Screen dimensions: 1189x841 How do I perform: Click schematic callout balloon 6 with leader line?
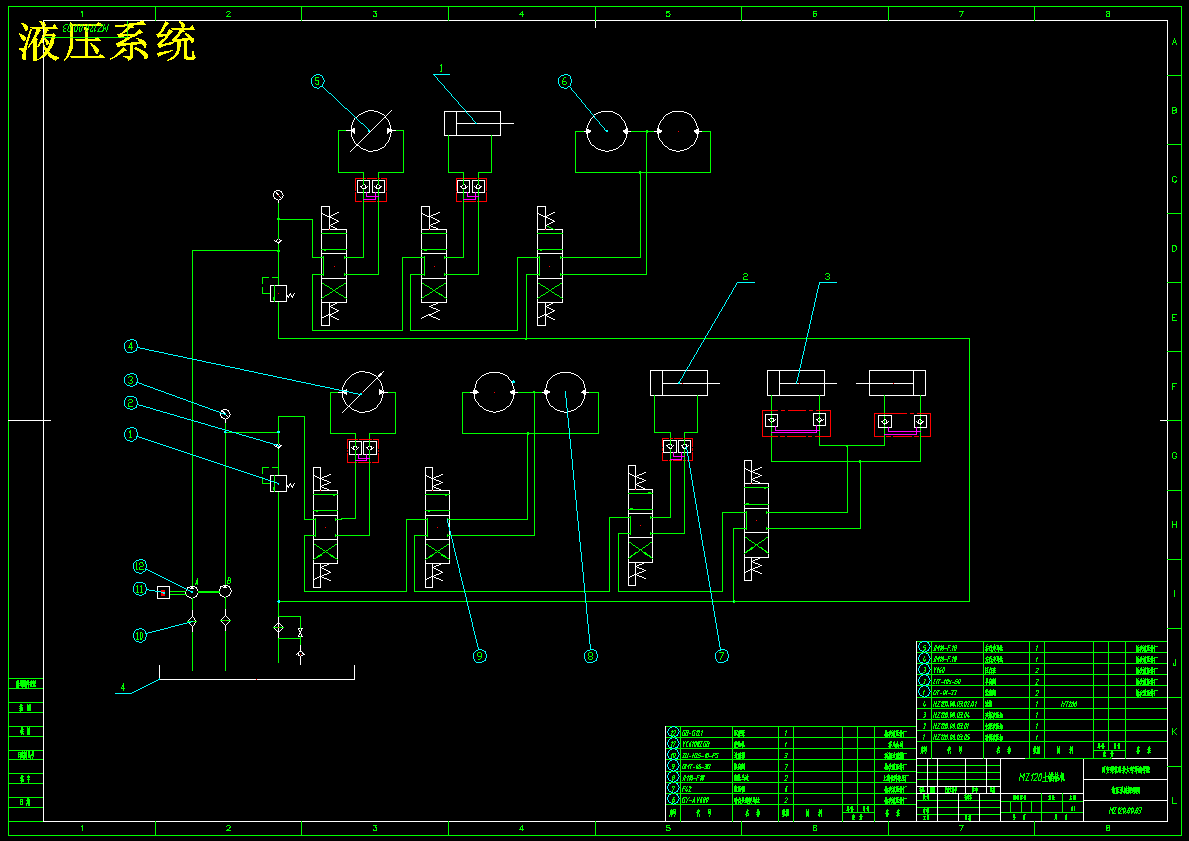point(565,81)
